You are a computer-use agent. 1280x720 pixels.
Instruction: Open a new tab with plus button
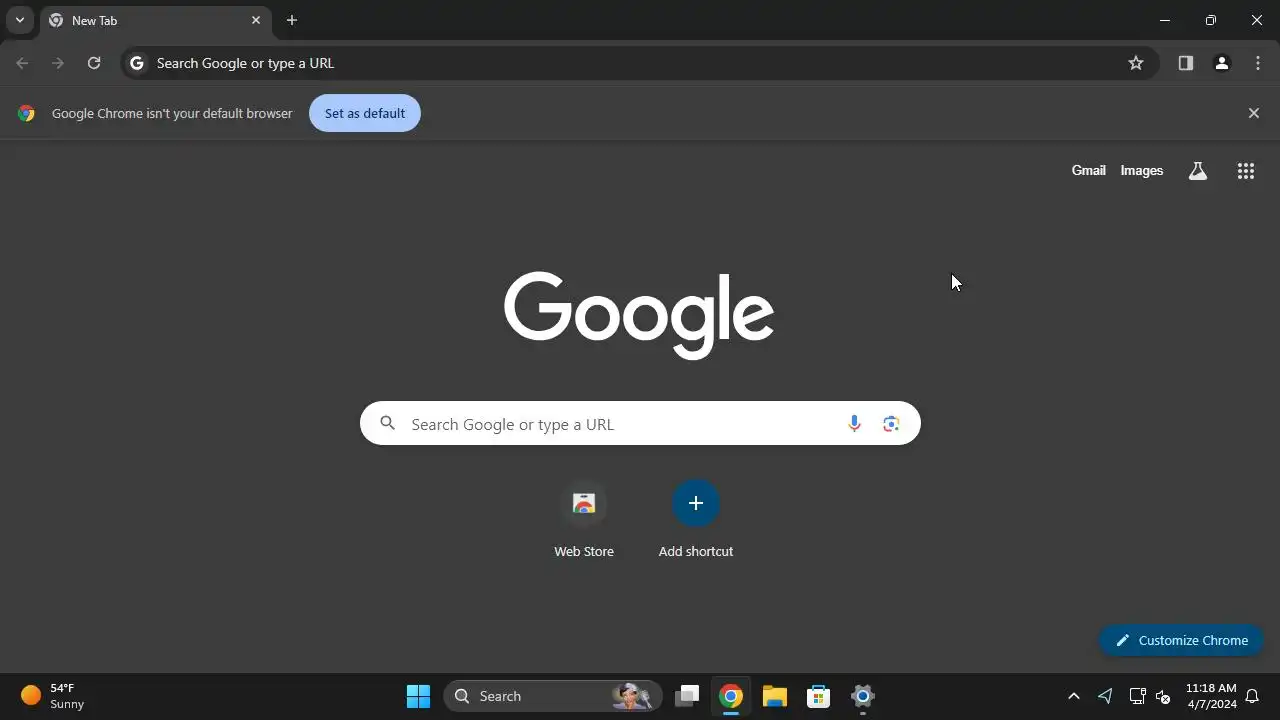click(292, 20)
